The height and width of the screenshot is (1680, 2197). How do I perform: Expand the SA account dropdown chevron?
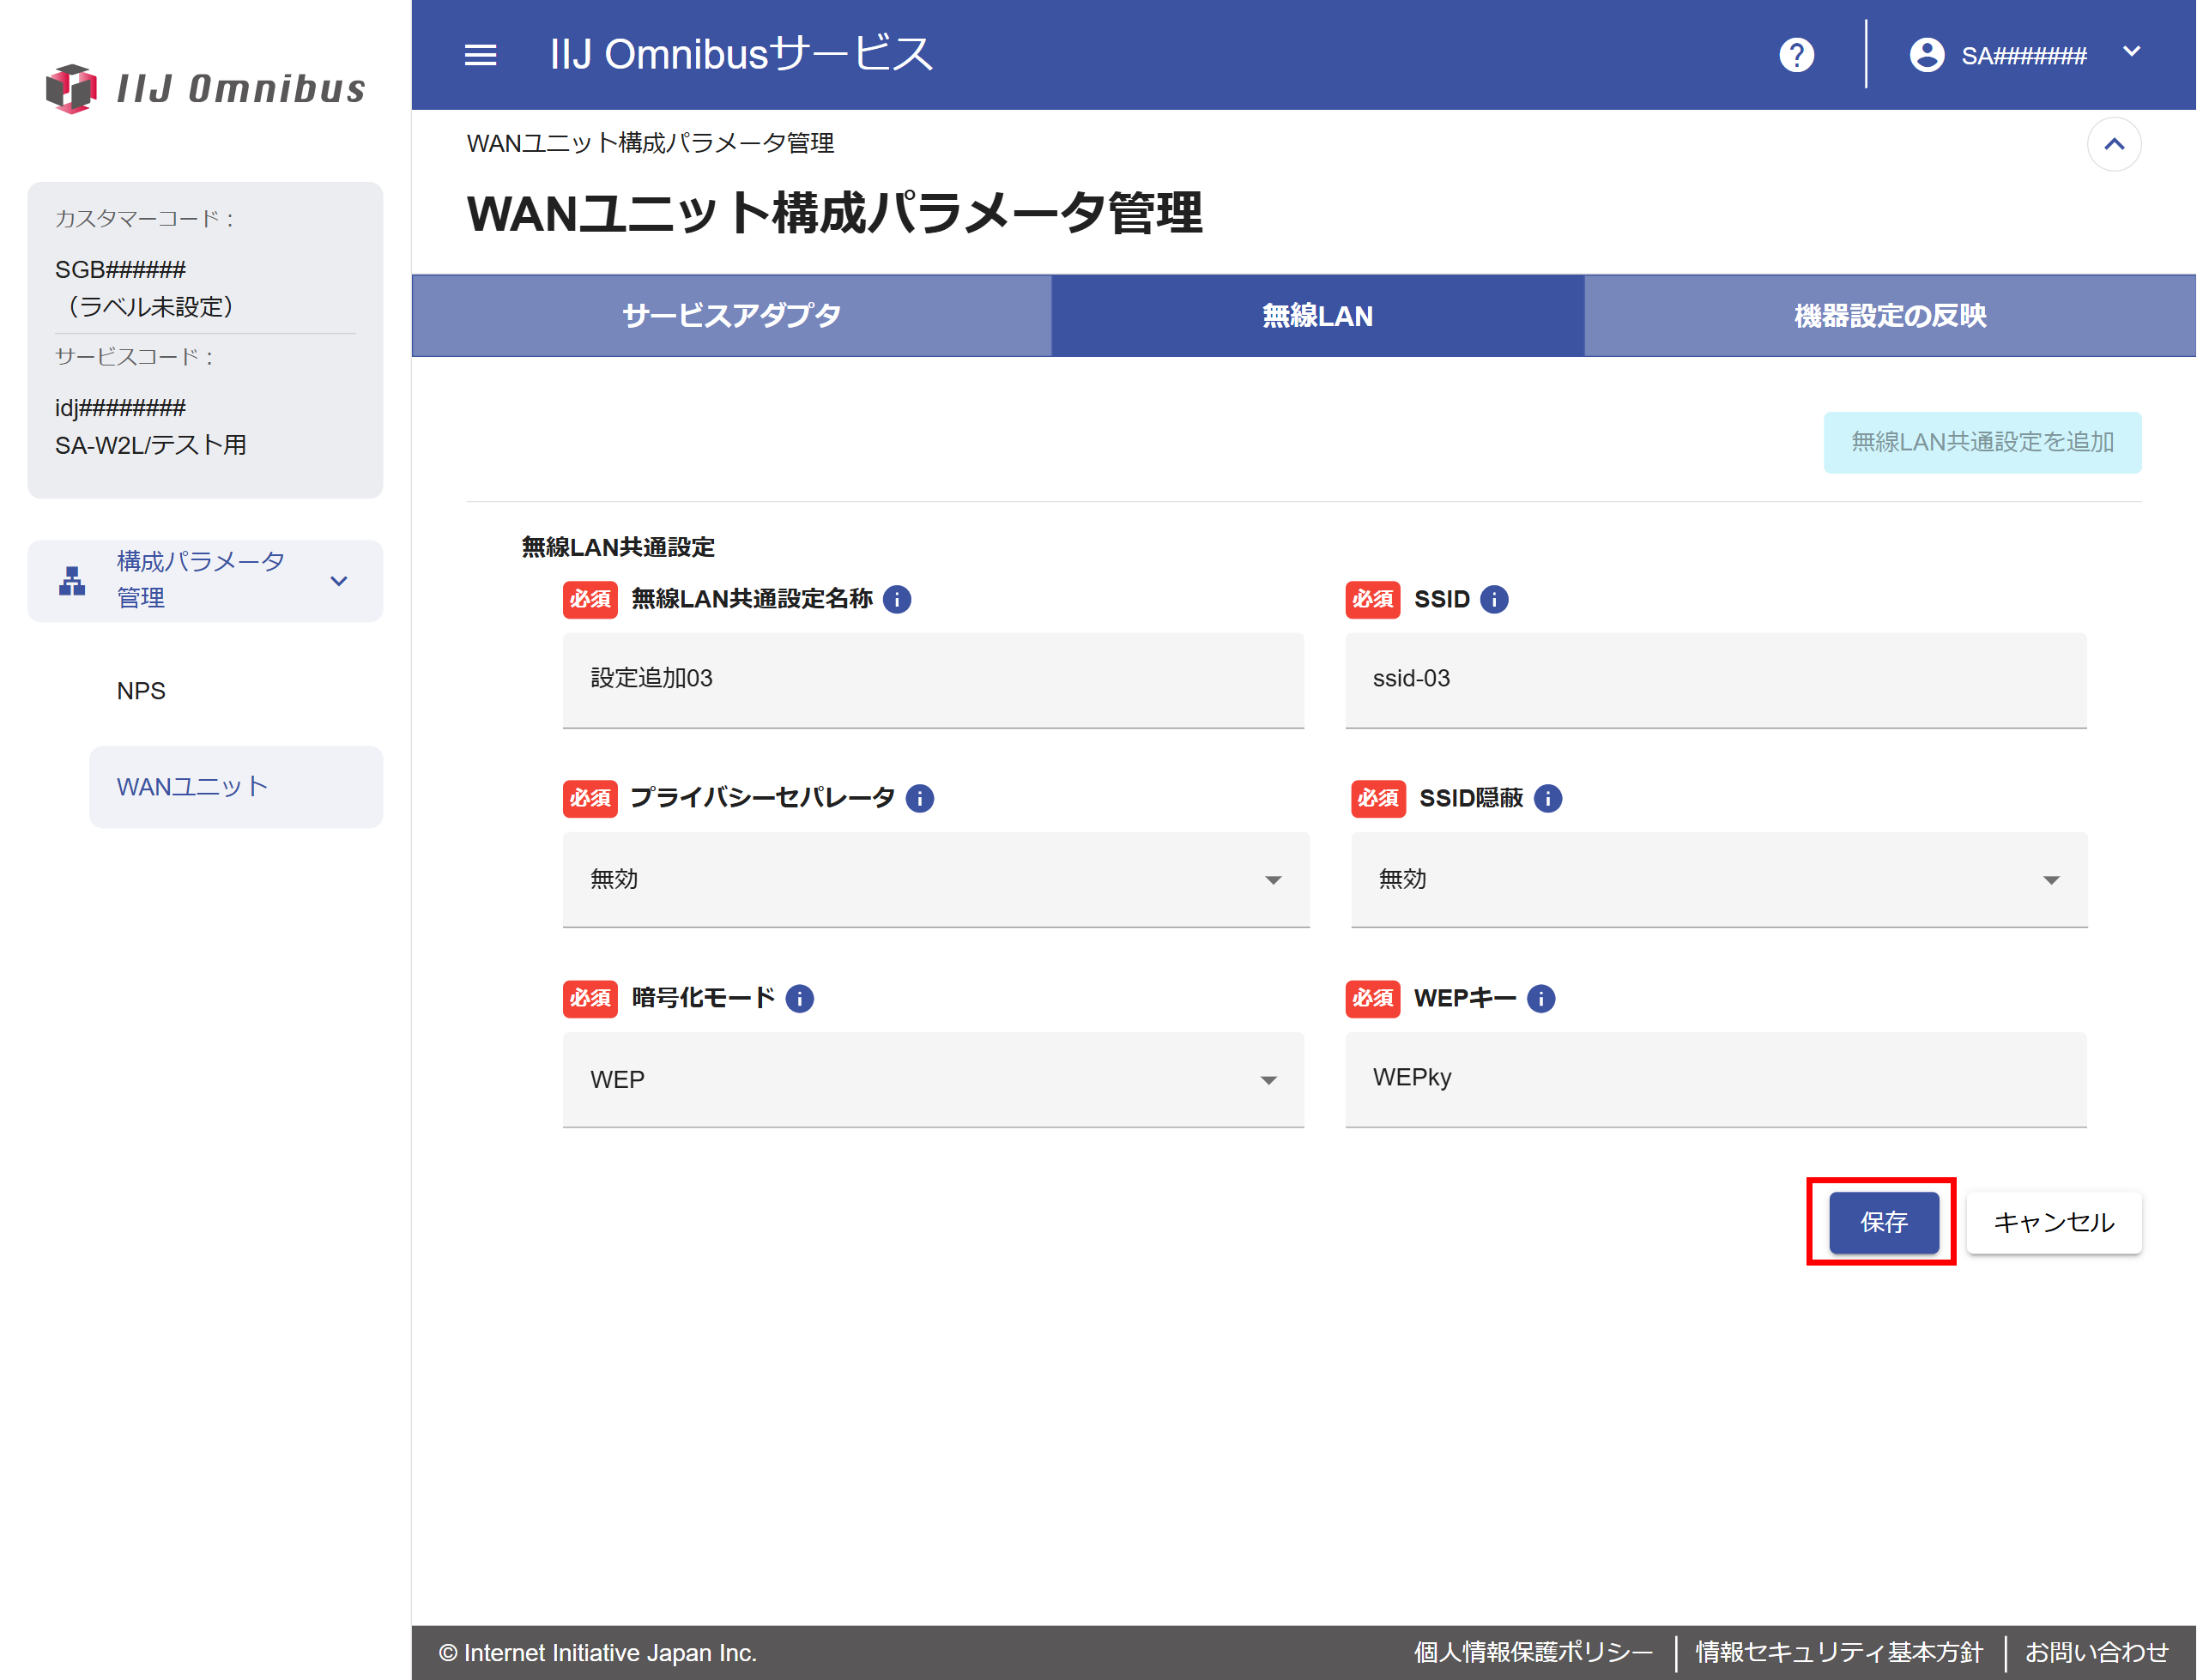(x=2131, y=52)
